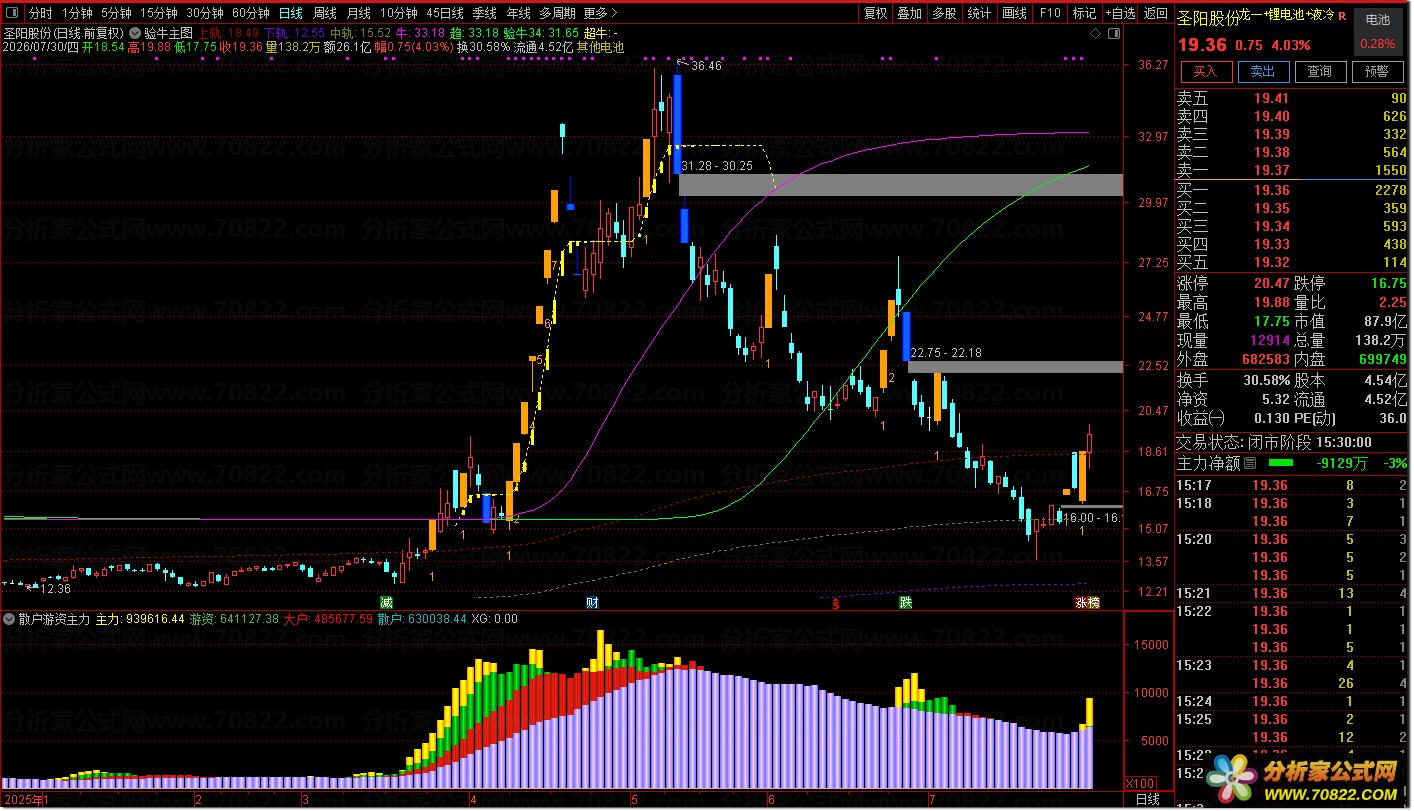Screen dimensions: 1414x811
Task: Select the 日线 daily chart tab
Action: pyautogui.click(x=290, y=13)
